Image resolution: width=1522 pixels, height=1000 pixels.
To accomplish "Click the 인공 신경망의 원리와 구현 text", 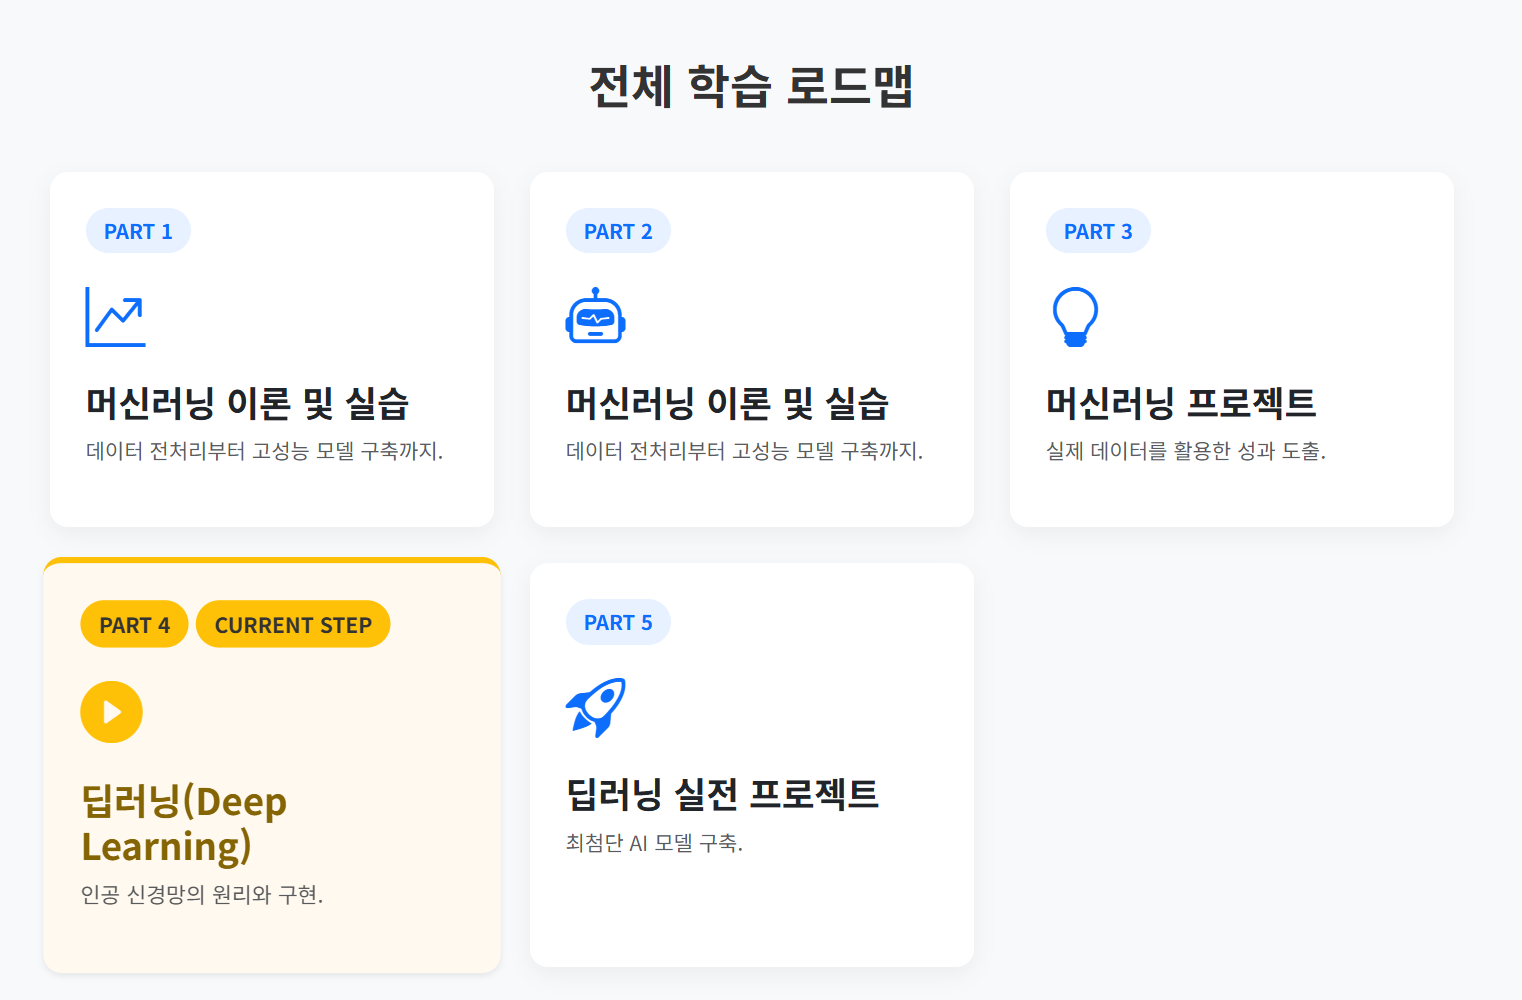I will pyautogui.click(x=203, y=895).
